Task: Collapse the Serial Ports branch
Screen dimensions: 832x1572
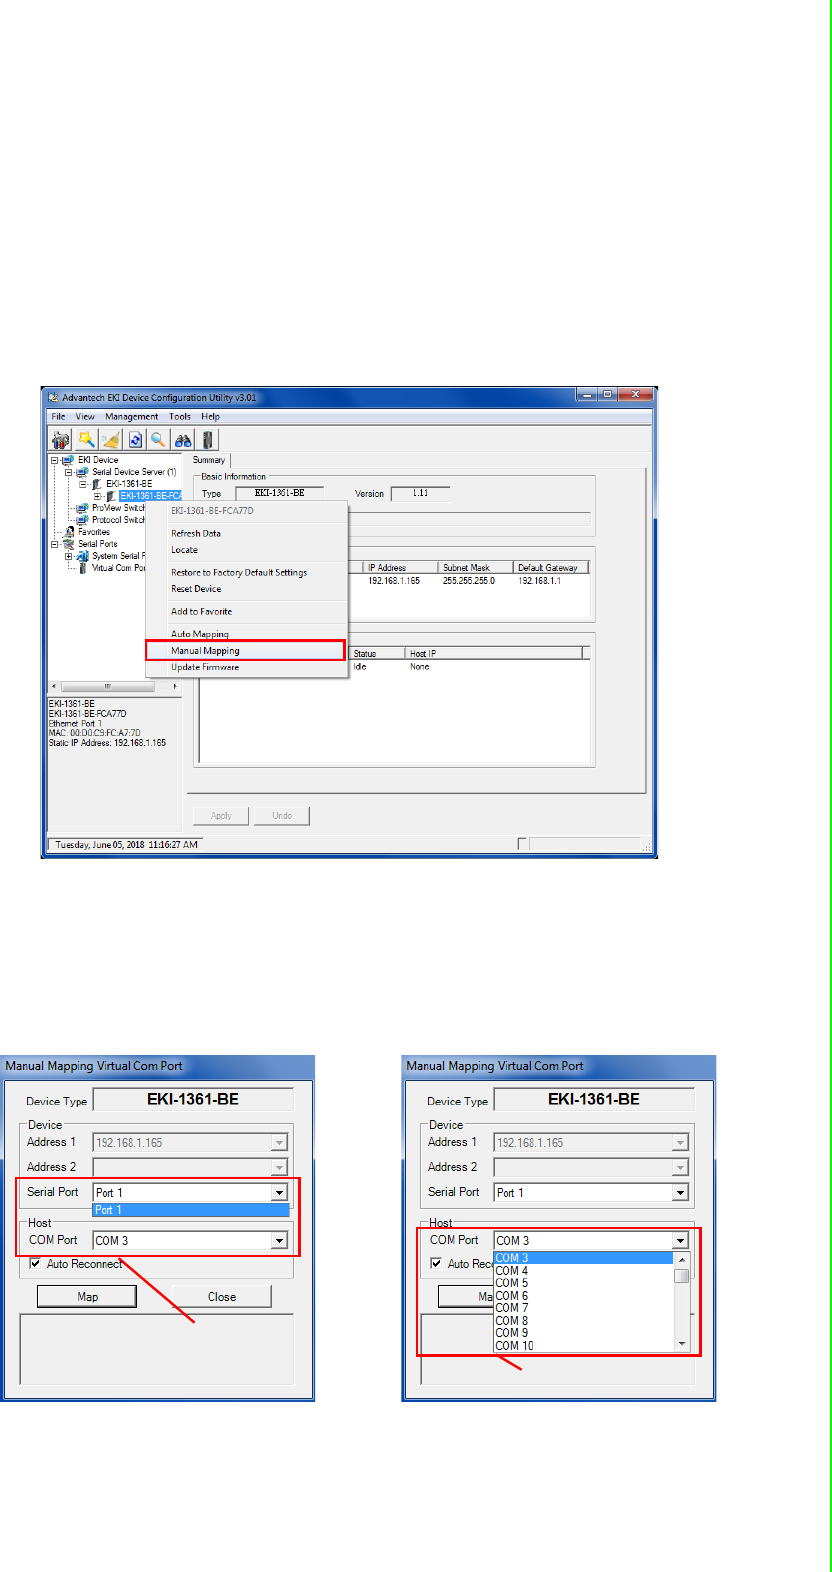Action: coord(55,544)
